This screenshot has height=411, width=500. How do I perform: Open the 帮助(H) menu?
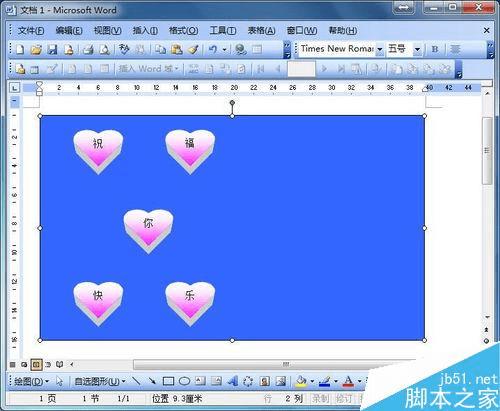click(343, 31)
